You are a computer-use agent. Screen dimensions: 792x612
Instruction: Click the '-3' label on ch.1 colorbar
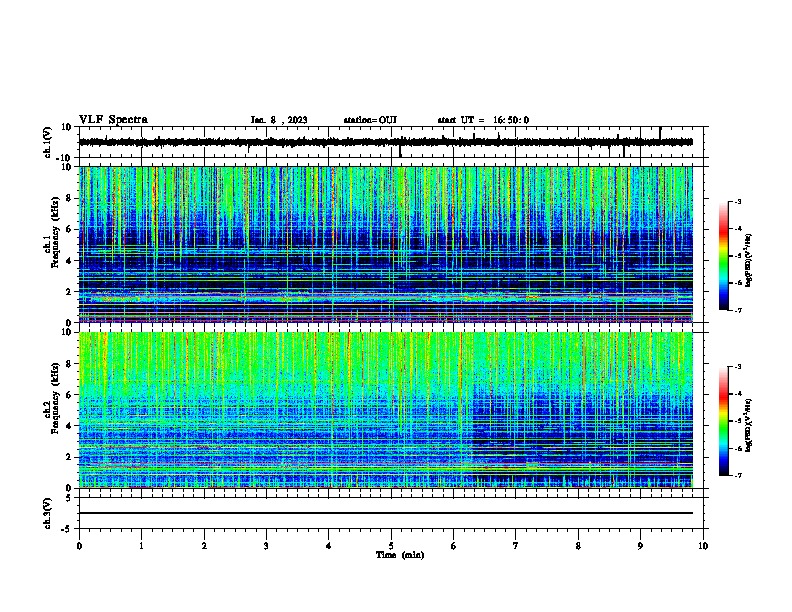tap(737, 202)
